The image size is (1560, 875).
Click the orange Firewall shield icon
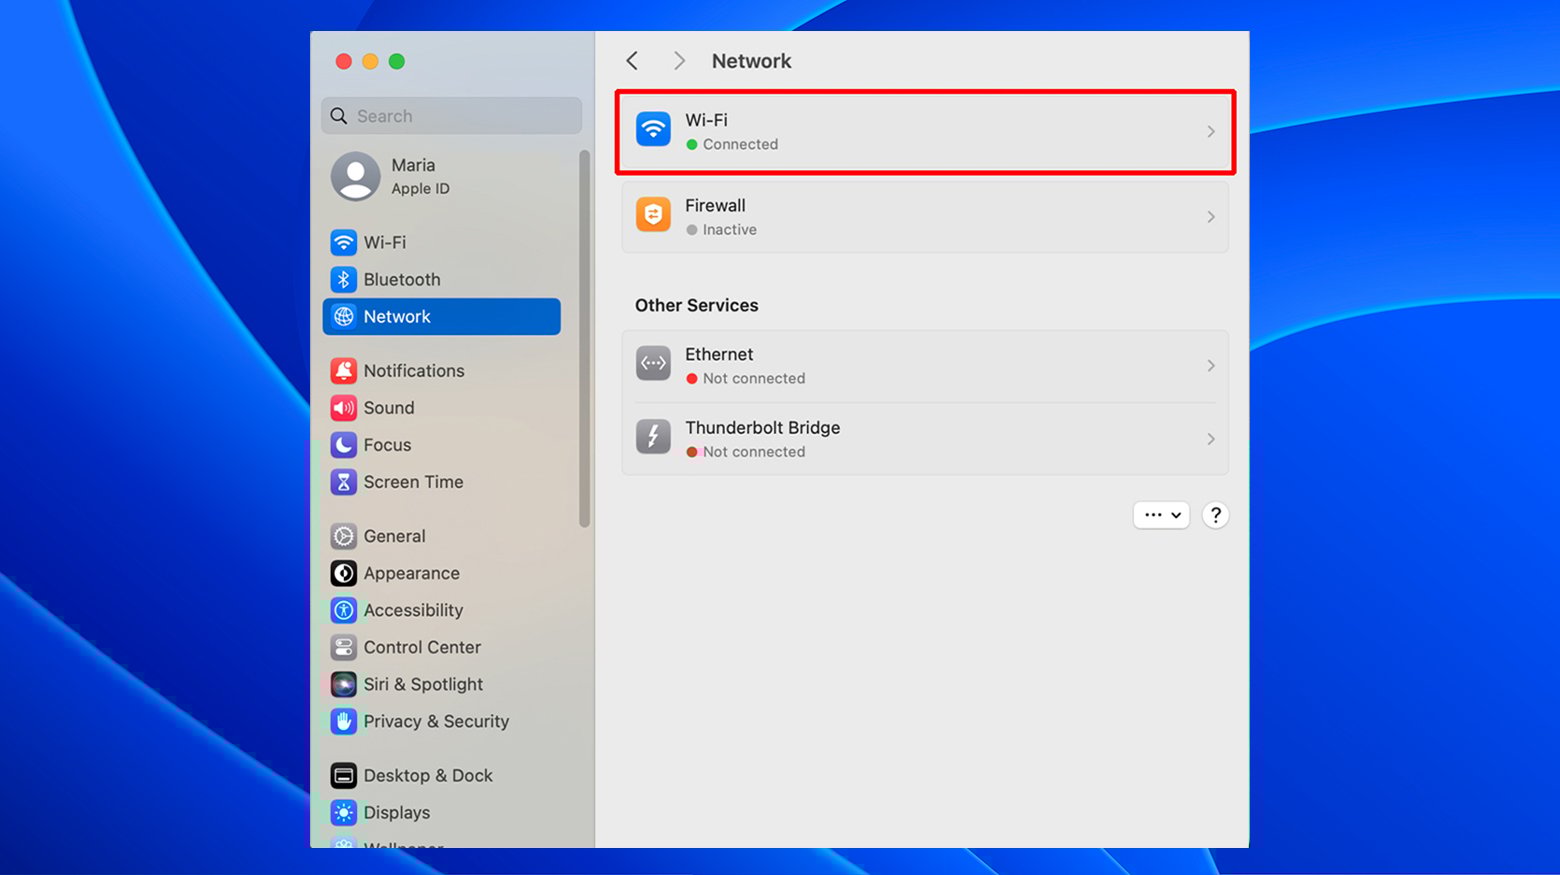pos(653,215)
